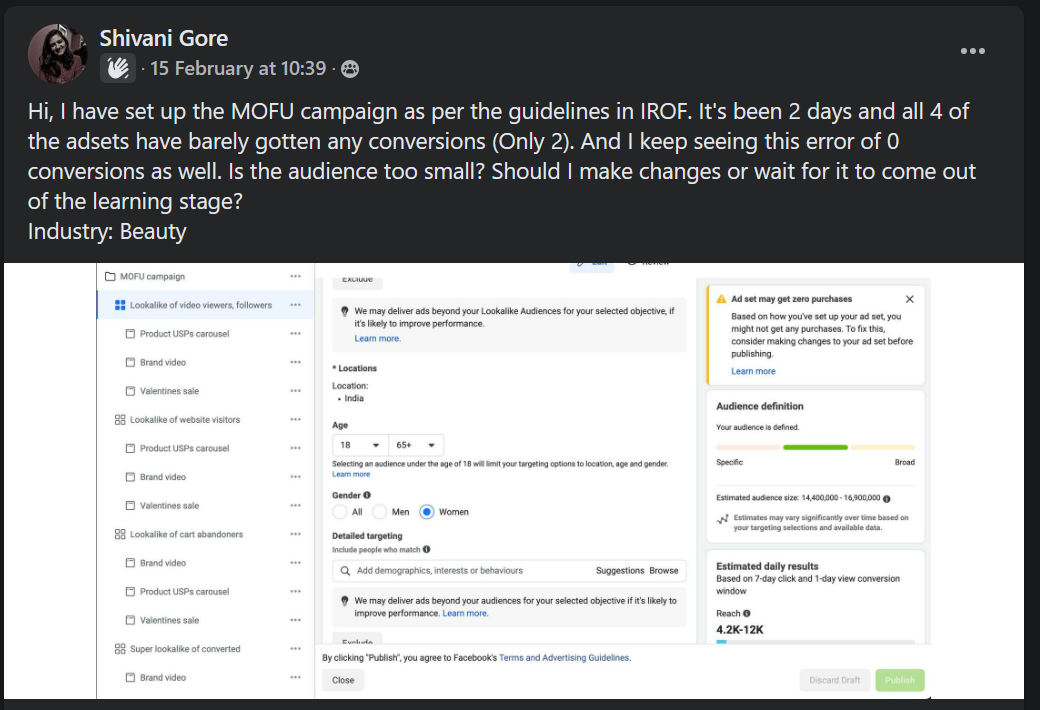Screen dimensions: 1040x710
Task: Click Browse in detailed targeting field
Action: click(x=663, y=571)
